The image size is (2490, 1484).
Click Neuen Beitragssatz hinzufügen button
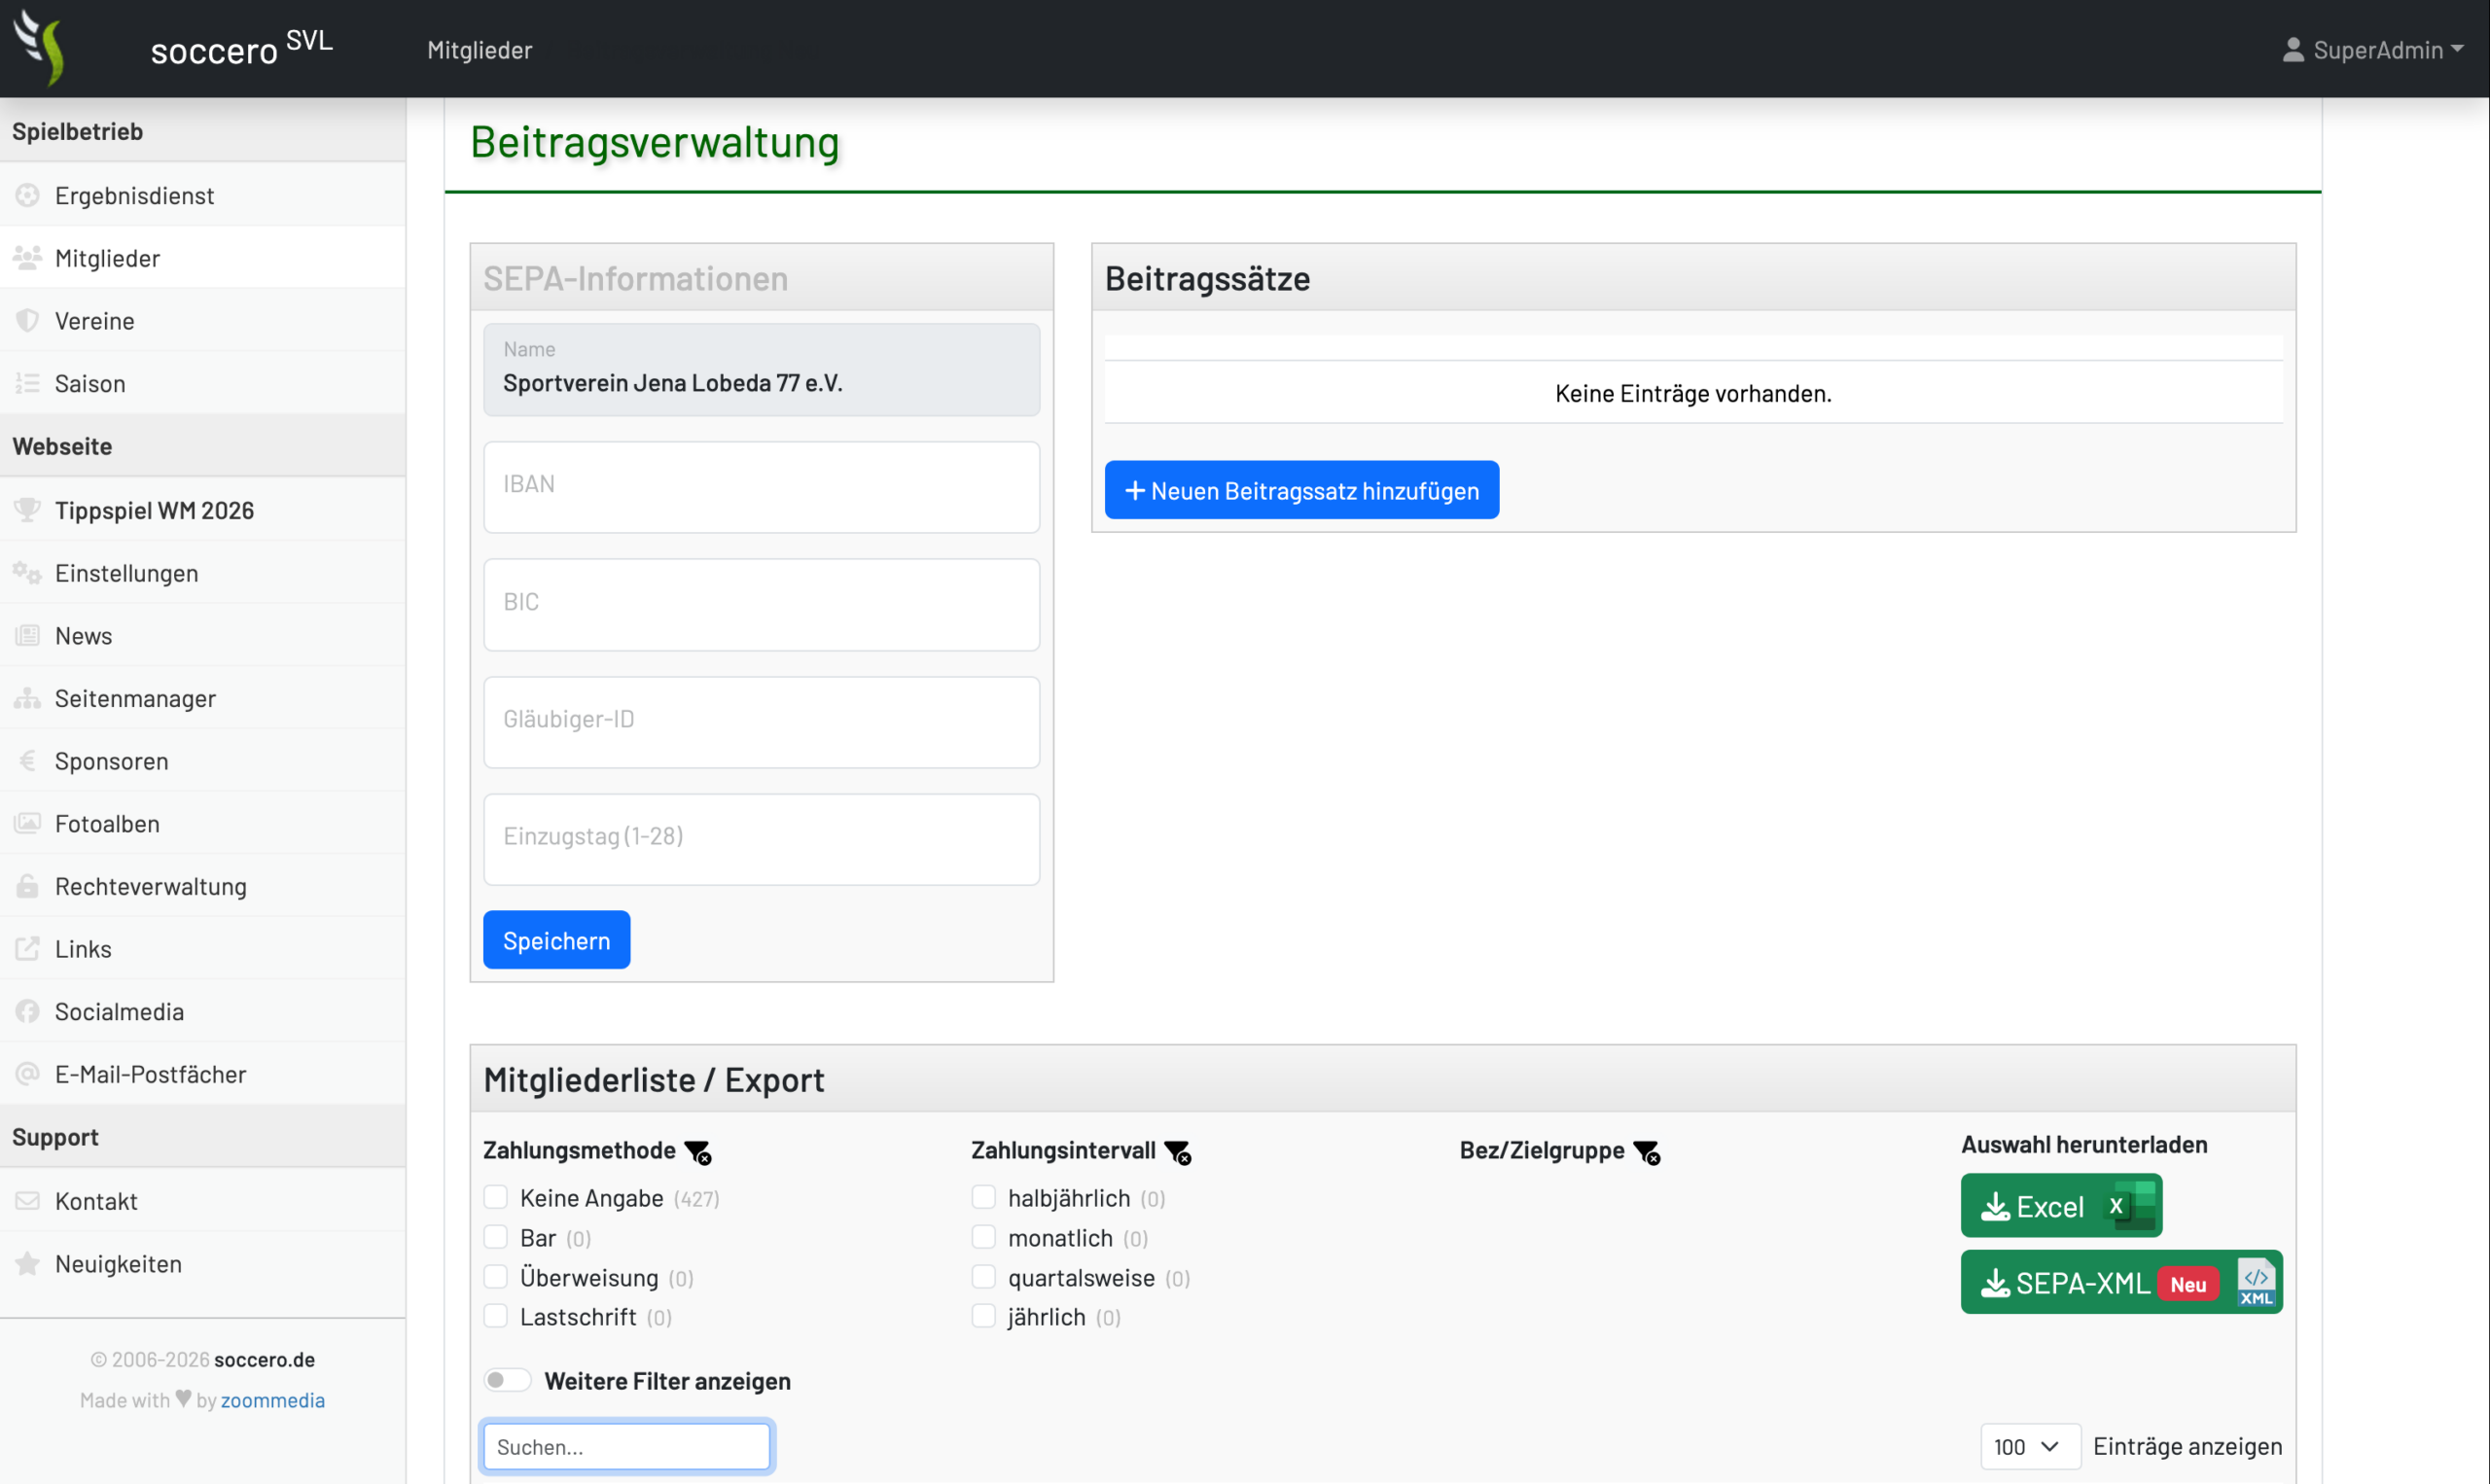(x=1301, y=490)
